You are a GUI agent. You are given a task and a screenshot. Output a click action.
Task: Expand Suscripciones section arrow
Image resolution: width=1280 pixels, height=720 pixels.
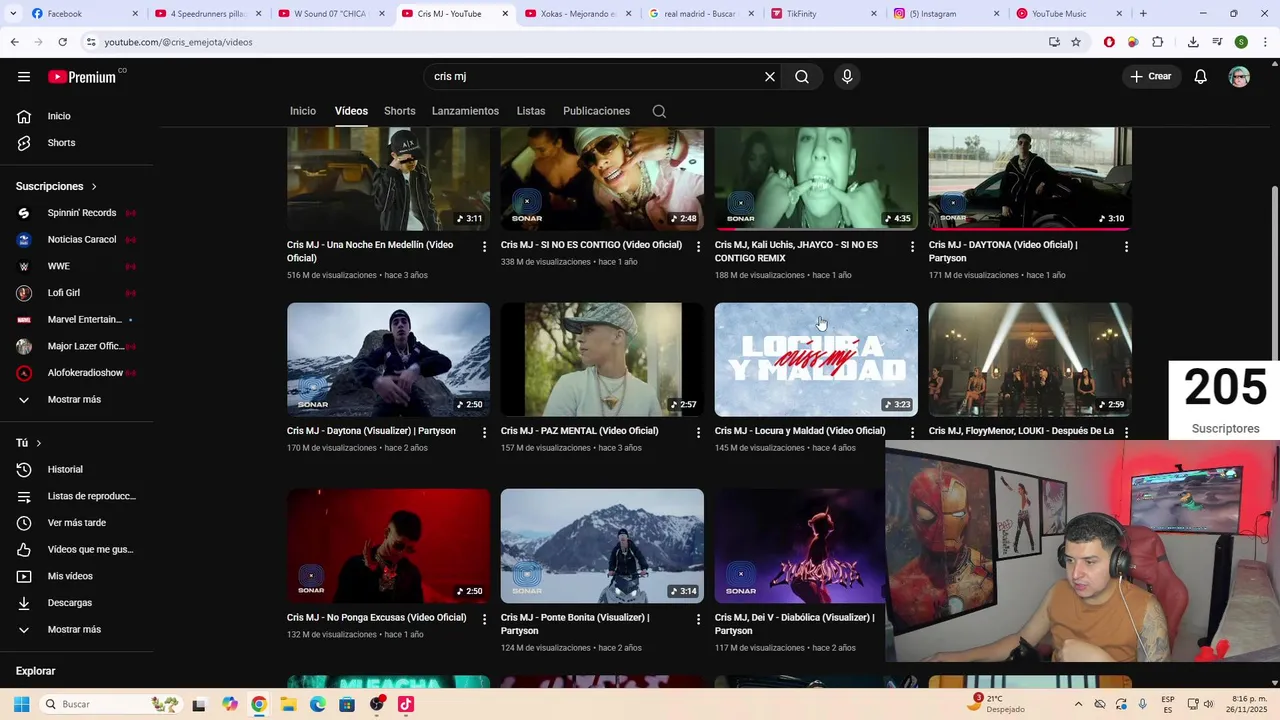(x=94, y=187)
